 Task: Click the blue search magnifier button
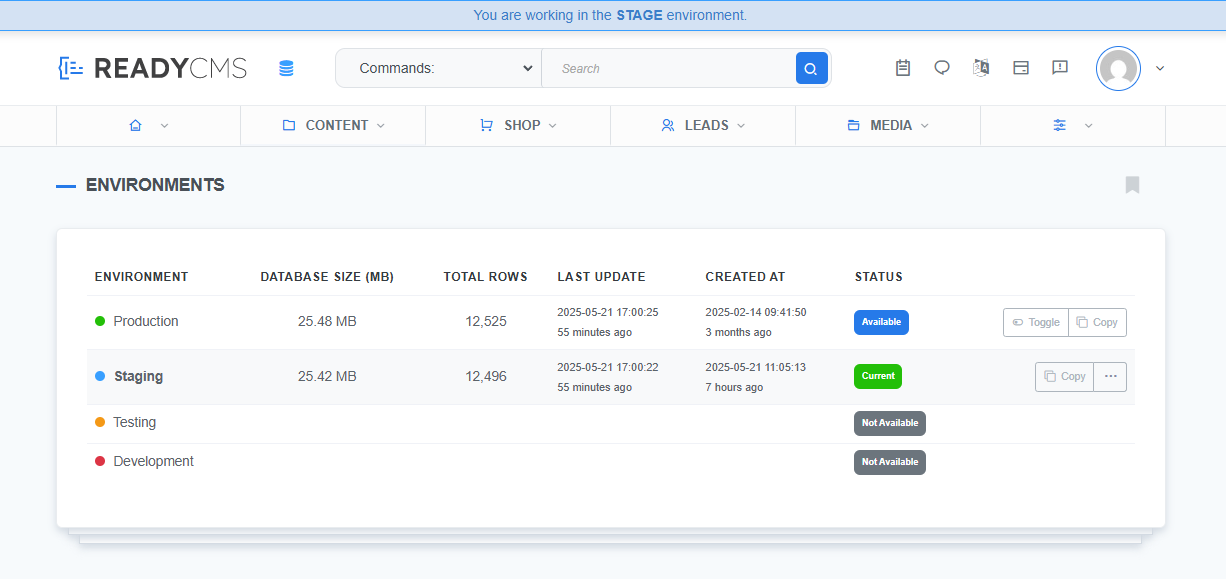coord(811,68)
